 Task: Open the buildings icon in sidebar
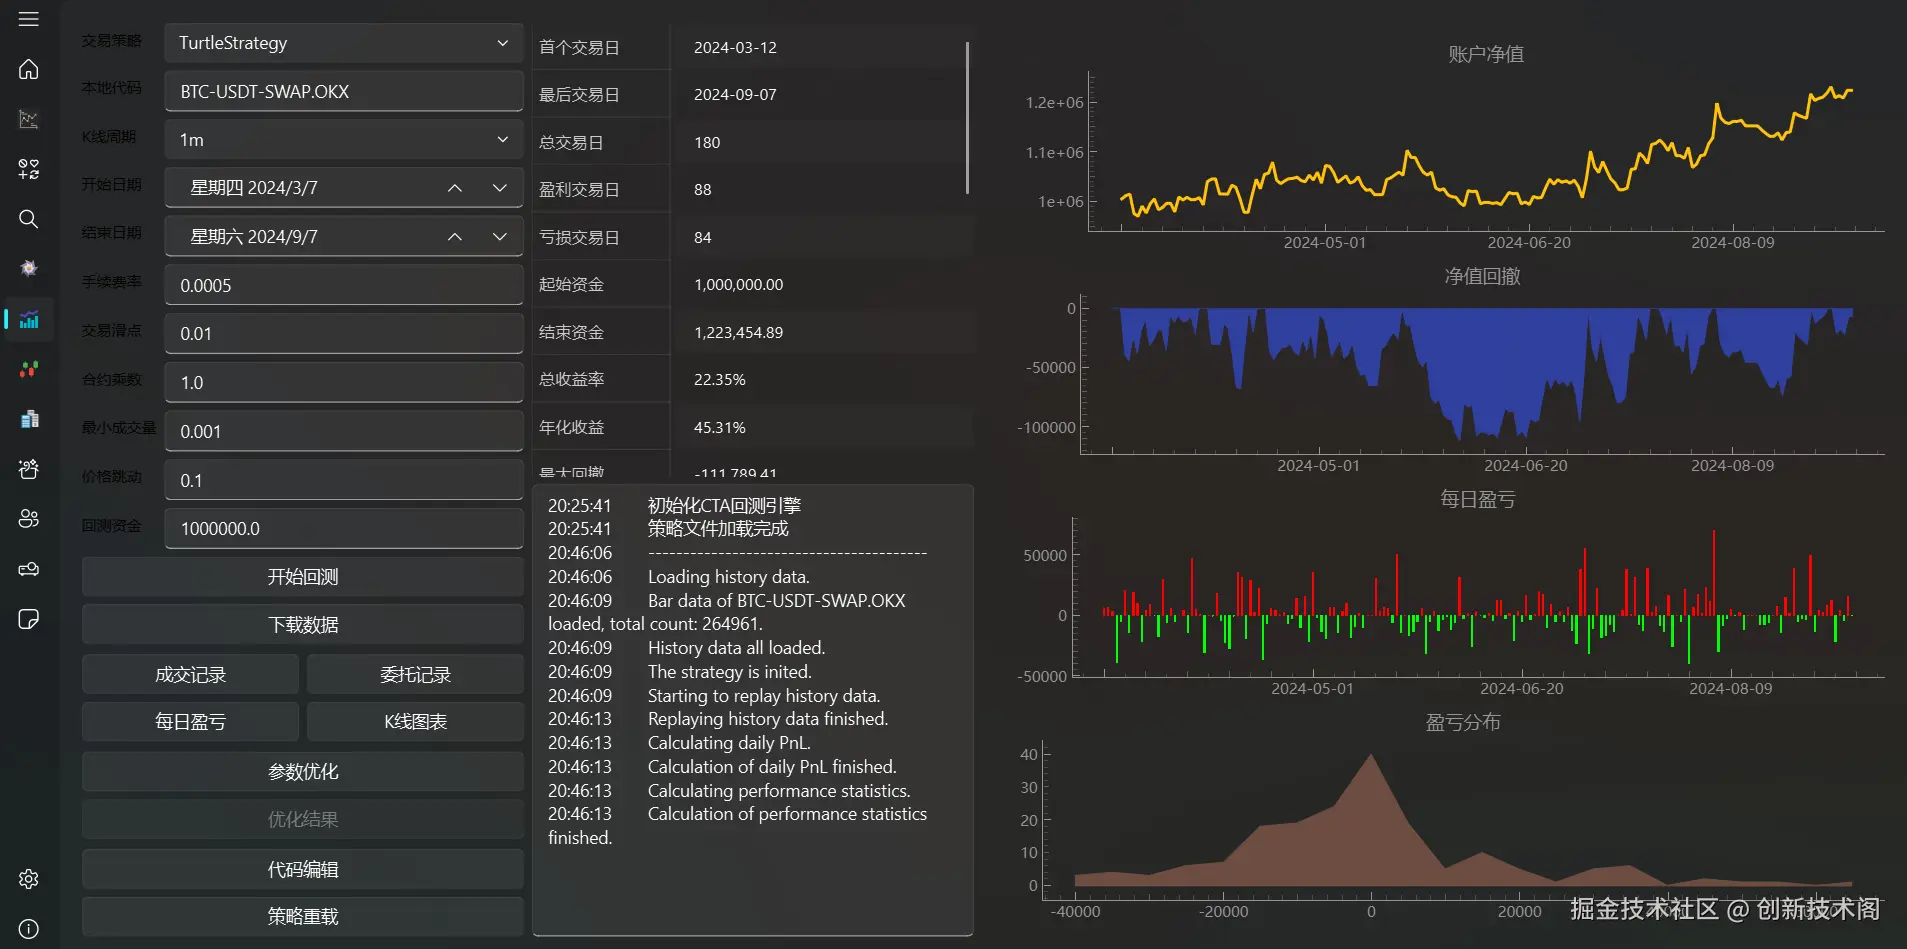29,419
